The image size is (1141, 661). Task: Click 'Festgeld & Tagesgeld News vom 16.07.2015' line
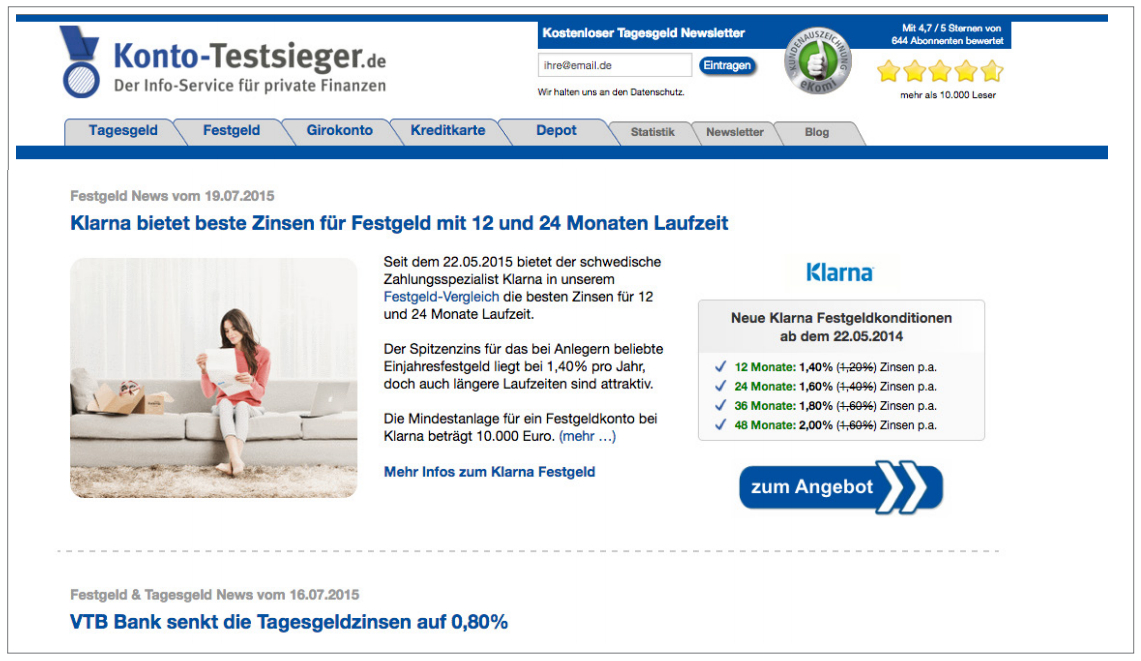215,595
